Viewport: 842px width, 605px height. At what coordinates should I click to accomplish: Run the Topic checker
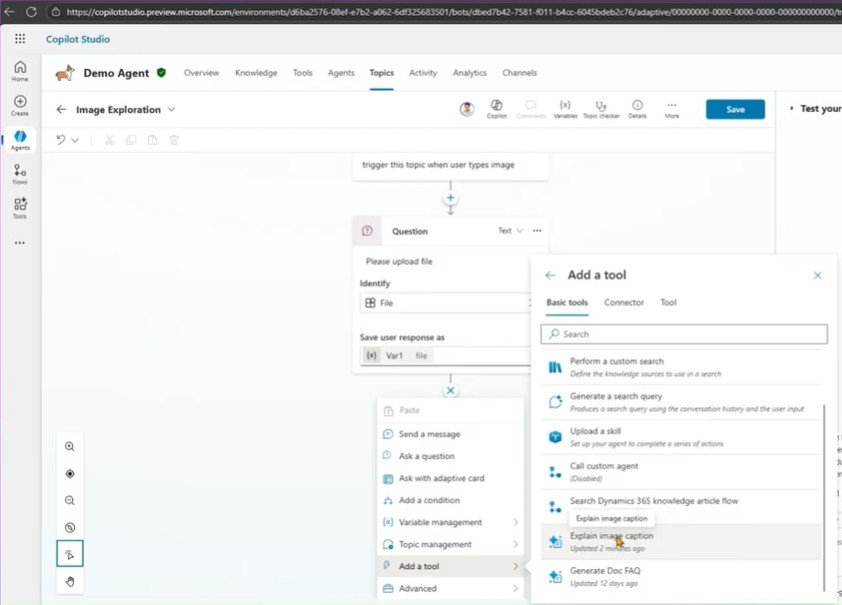pos(601,108)
